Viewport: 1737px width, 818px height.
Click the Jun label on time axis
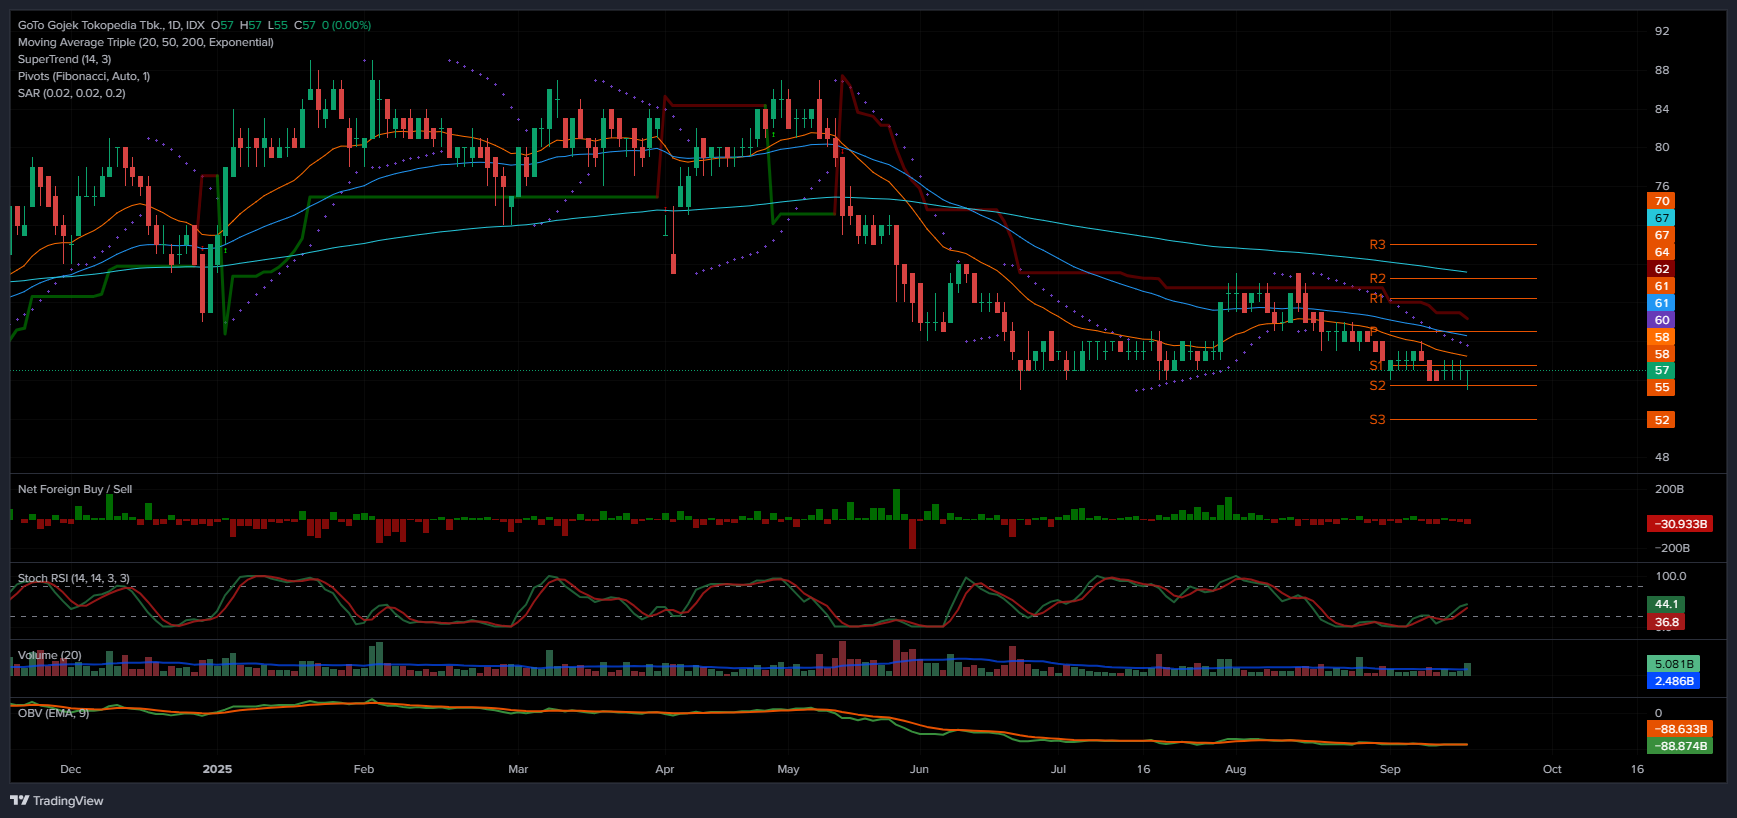click(919, 769)
